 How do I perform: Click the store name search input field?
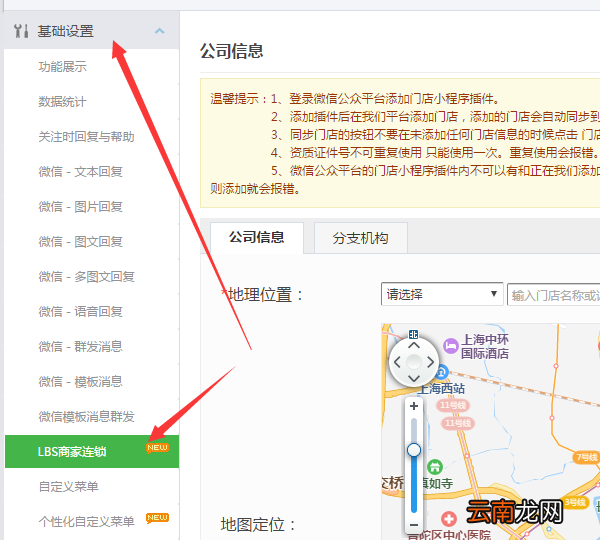tap(553, 295)
